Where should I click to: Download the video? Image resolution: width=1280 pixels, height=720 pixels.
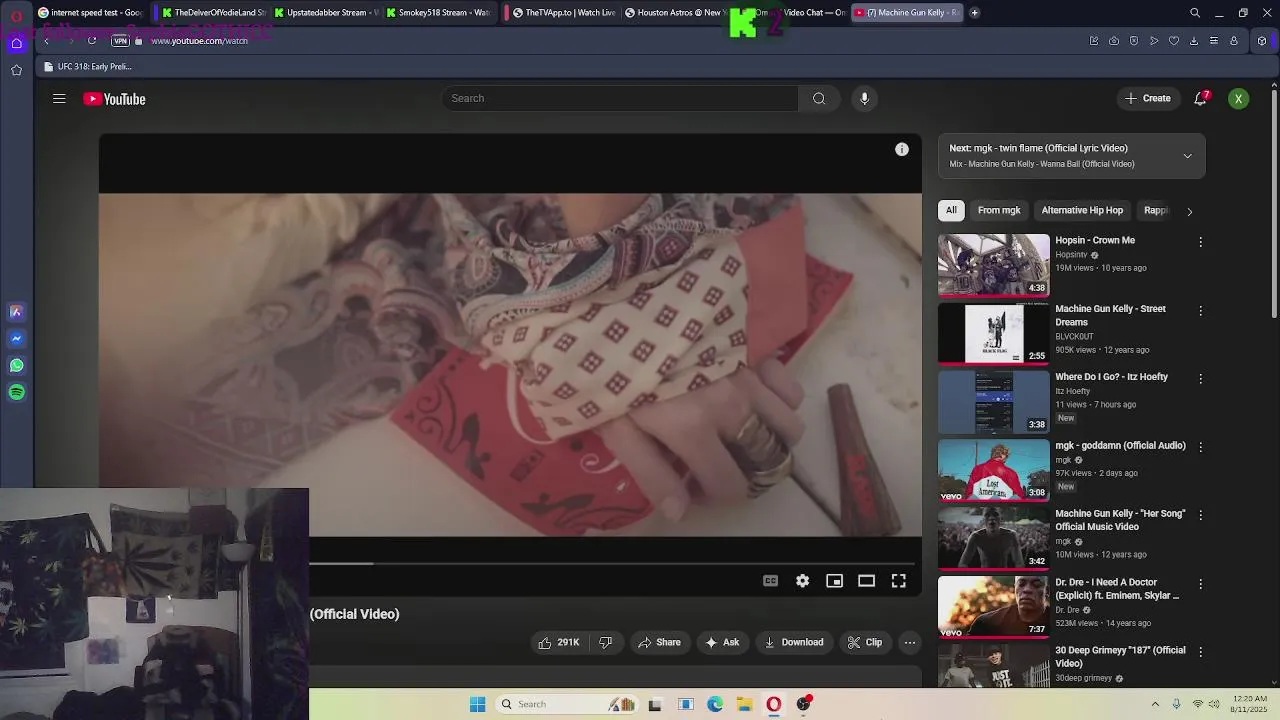(794, 643)
